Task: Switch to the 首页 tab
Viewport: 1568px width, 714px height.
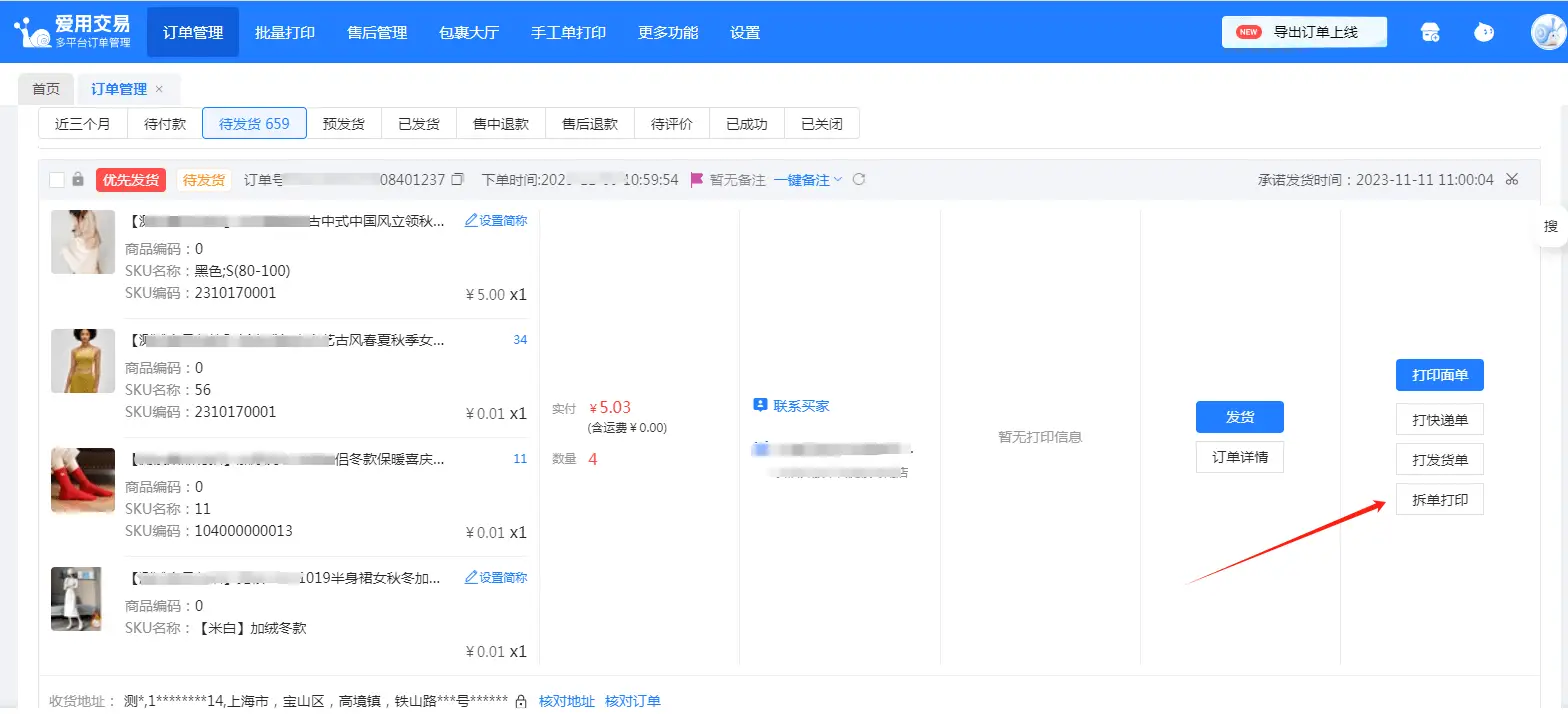Action: (46, 89)
